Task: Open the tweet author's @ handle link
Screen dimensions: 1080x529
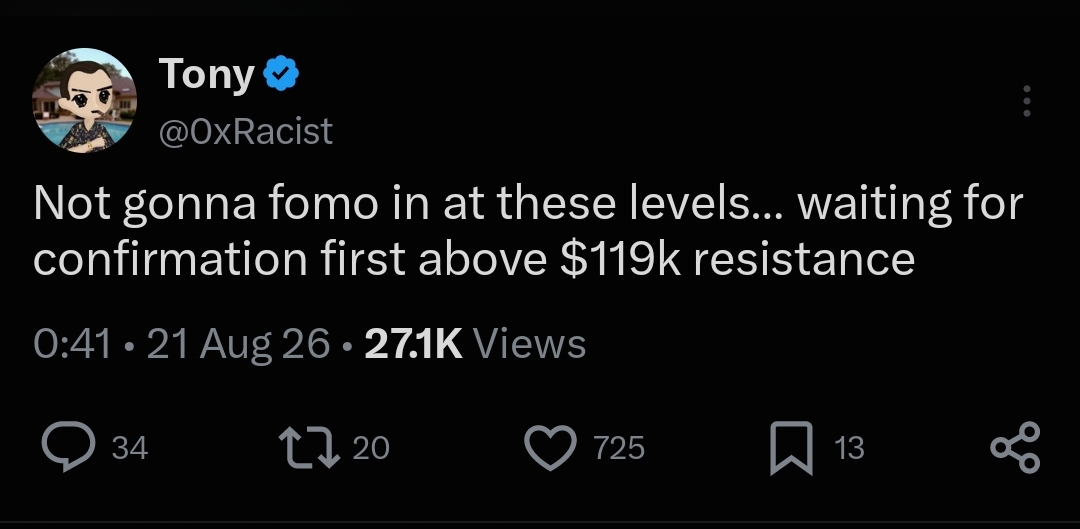Action: 246,131
